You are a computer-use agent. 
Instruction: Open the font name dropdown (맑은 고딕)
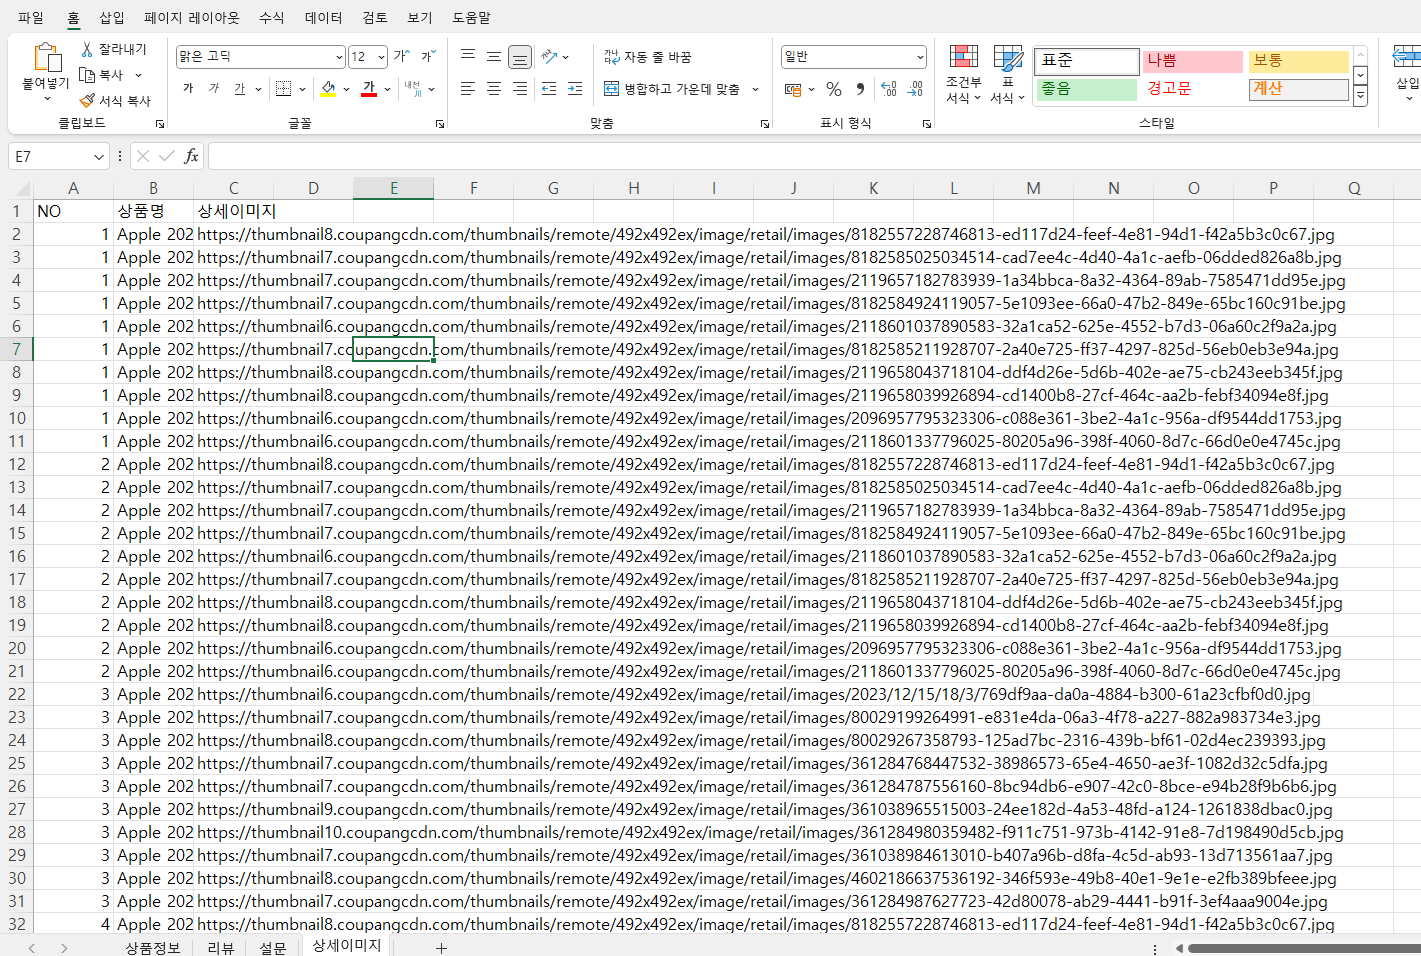(339, 57)
